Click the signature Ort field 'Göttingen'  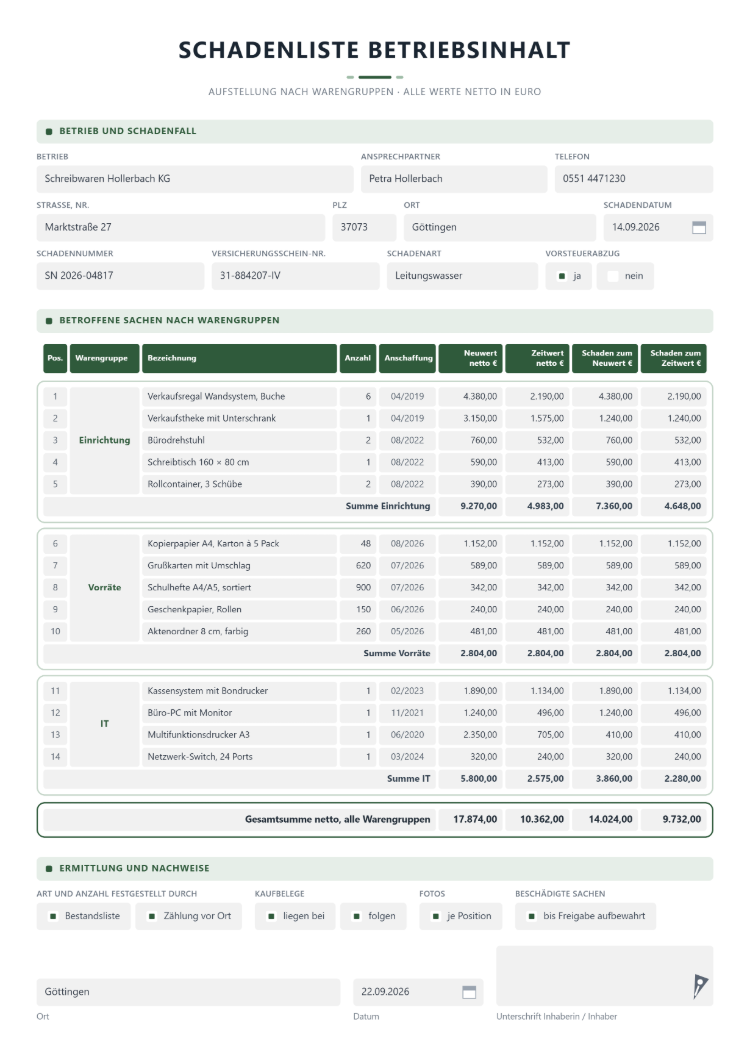pos(188,992)
